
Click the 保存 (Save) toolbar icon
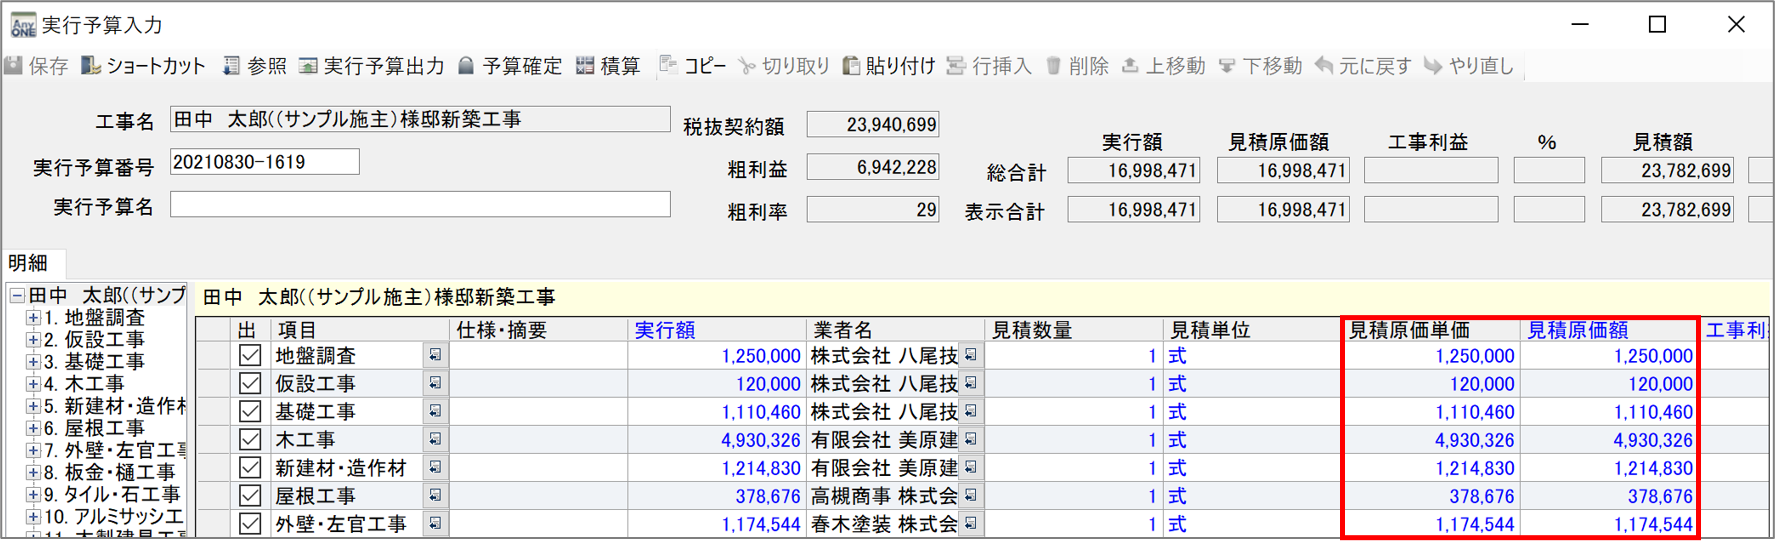click(14, 66)
